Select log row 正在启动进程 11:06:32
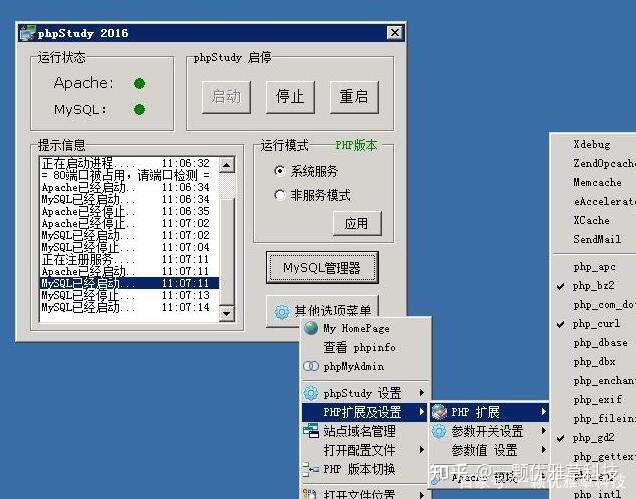Image resolution: width=636 pixels, height=499 pixels. 129,163
